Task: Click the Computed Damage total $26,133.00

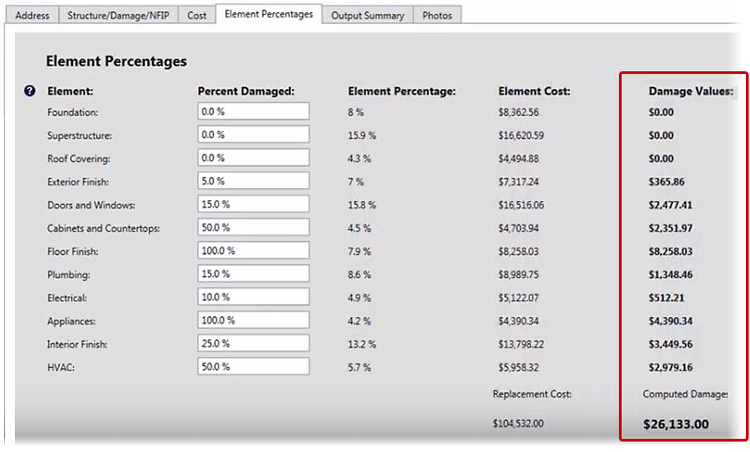Action: click(676, 424)
